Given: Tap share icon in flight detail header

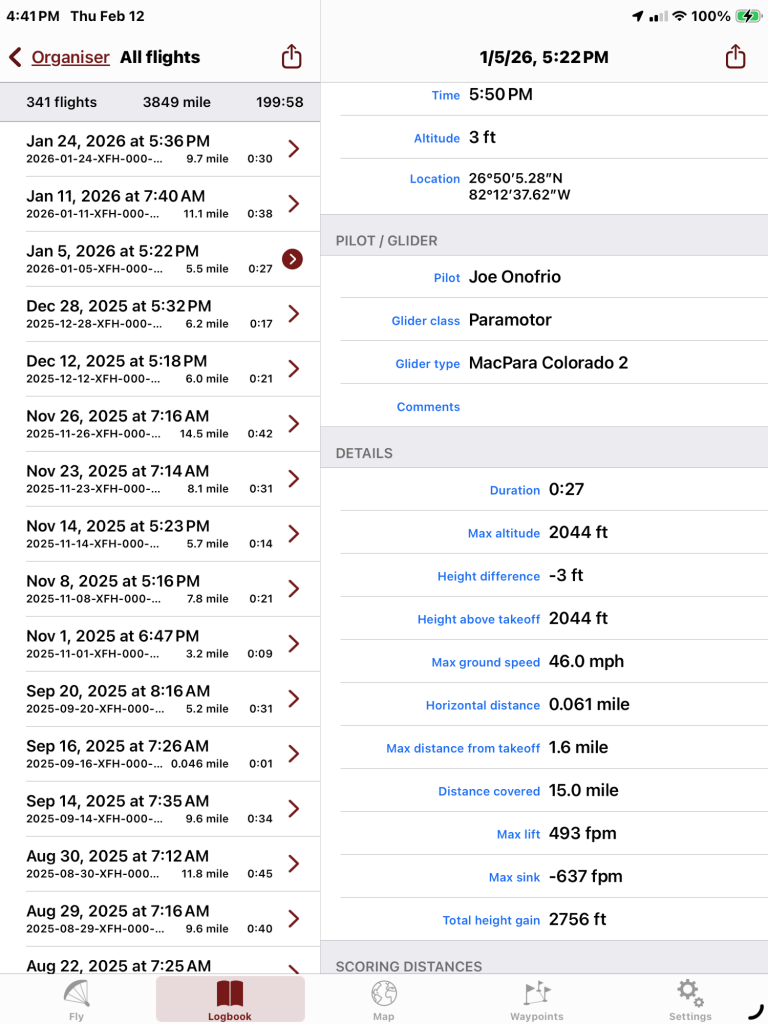Looking at the screenshot, I should (x=735, y=57).
